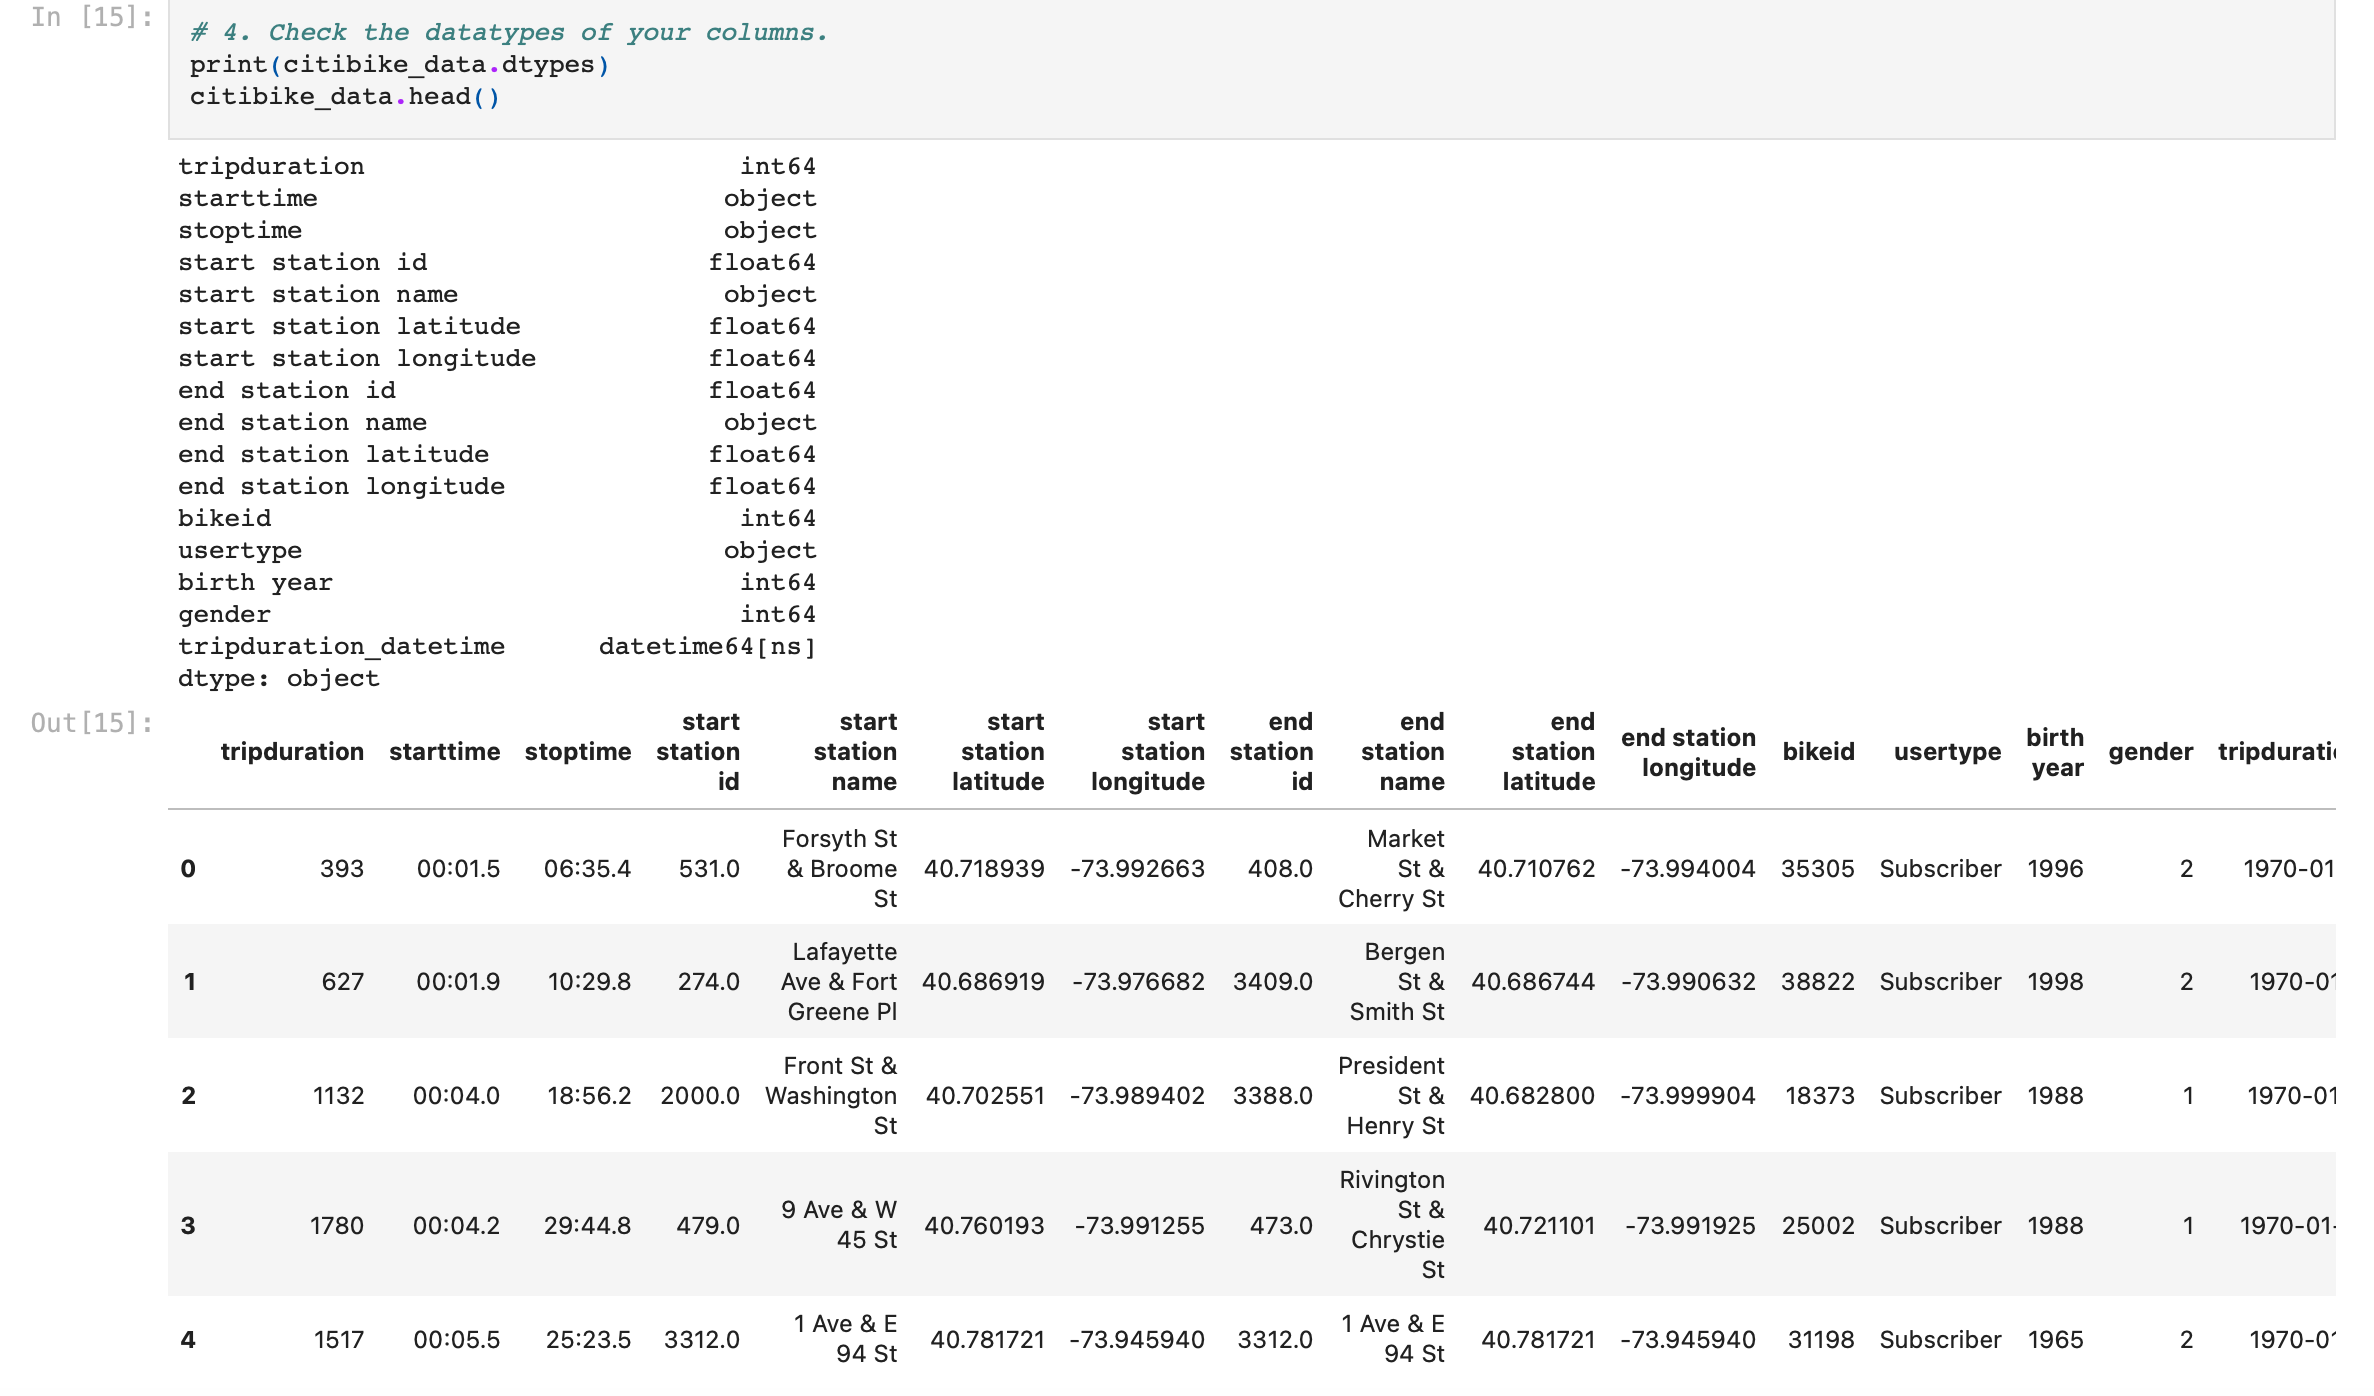This screenshot has width=2374, height=1396.
Task: Click the usertype column header
Action: pyautogui.click(x=1947, y=752)
